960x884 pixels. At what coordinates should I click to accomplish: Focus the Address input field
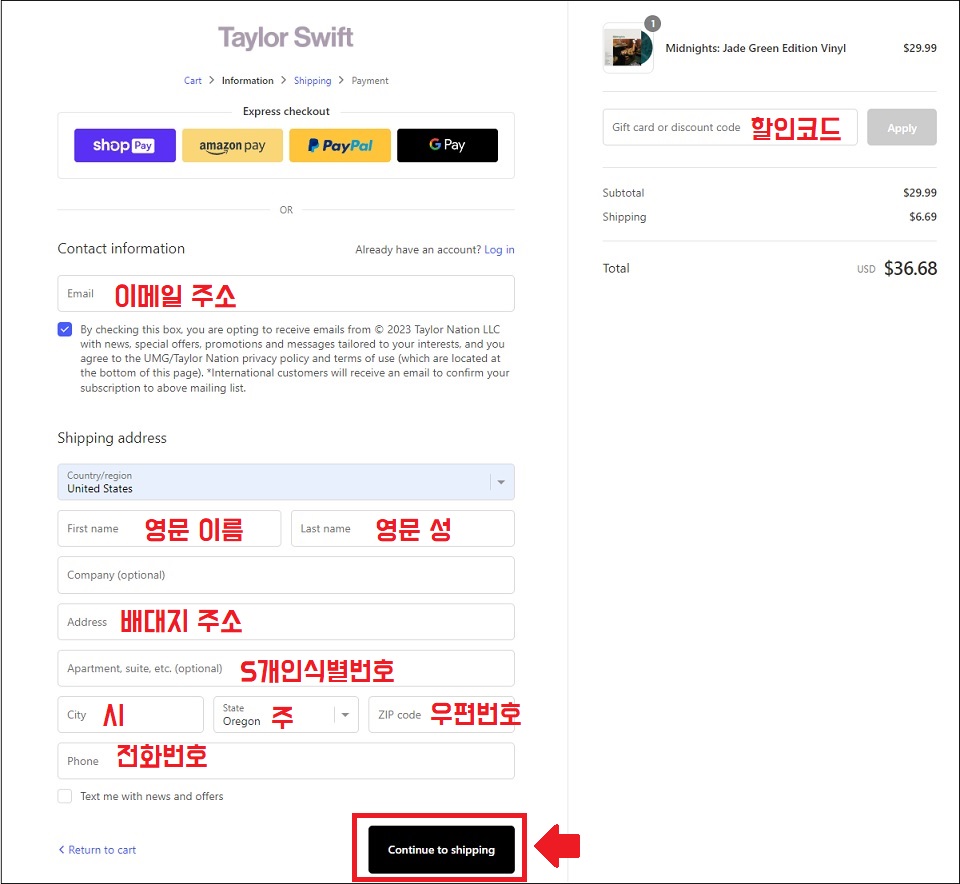pos(286,621)
